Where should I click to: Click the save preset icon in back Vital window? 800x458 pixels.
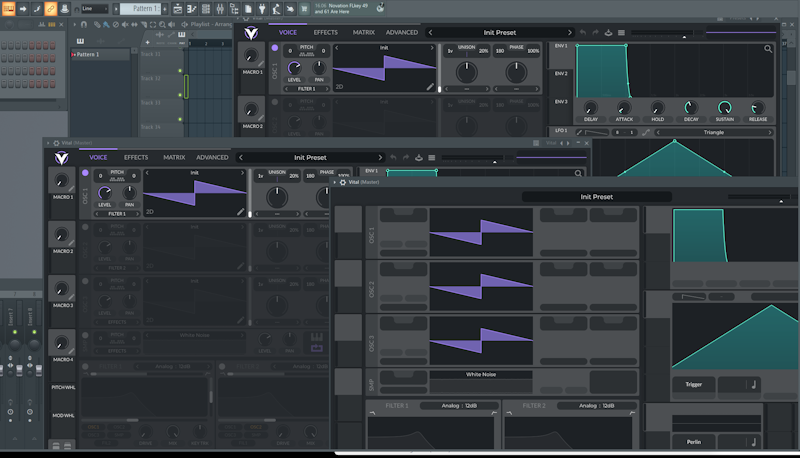click(x=608, y=32)
